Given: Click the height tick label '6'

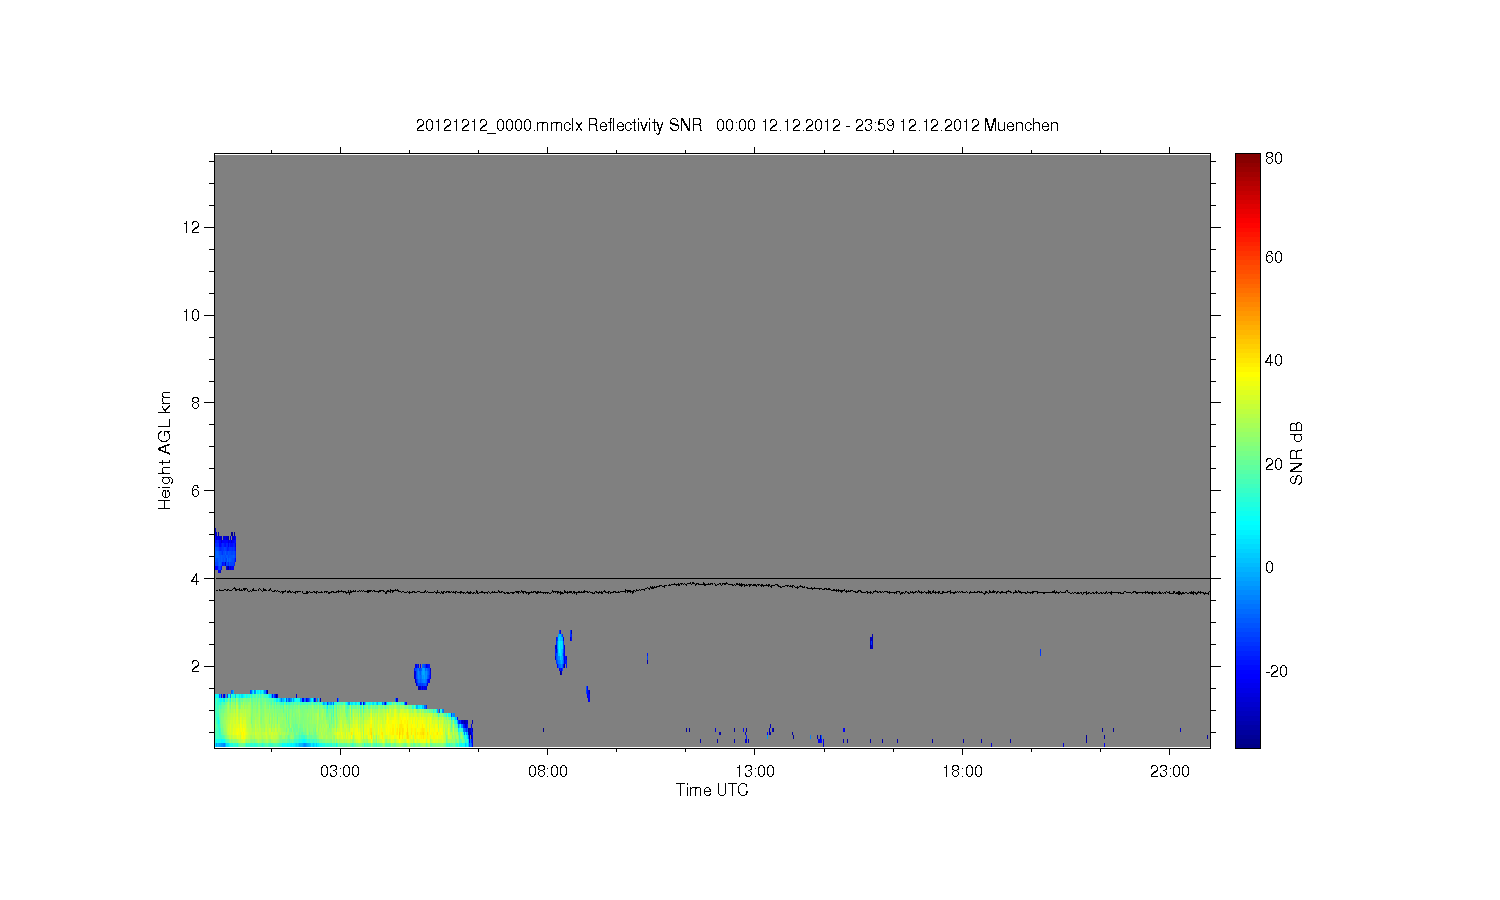Looking at the screenshot, I should tap(197, 491).
